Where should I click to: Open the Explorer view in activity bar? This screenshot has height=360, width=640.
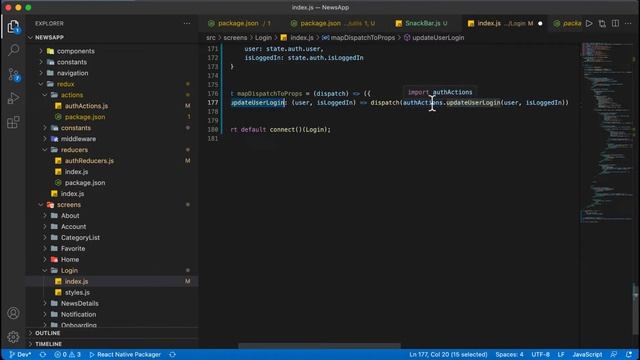tap(13, 27)
